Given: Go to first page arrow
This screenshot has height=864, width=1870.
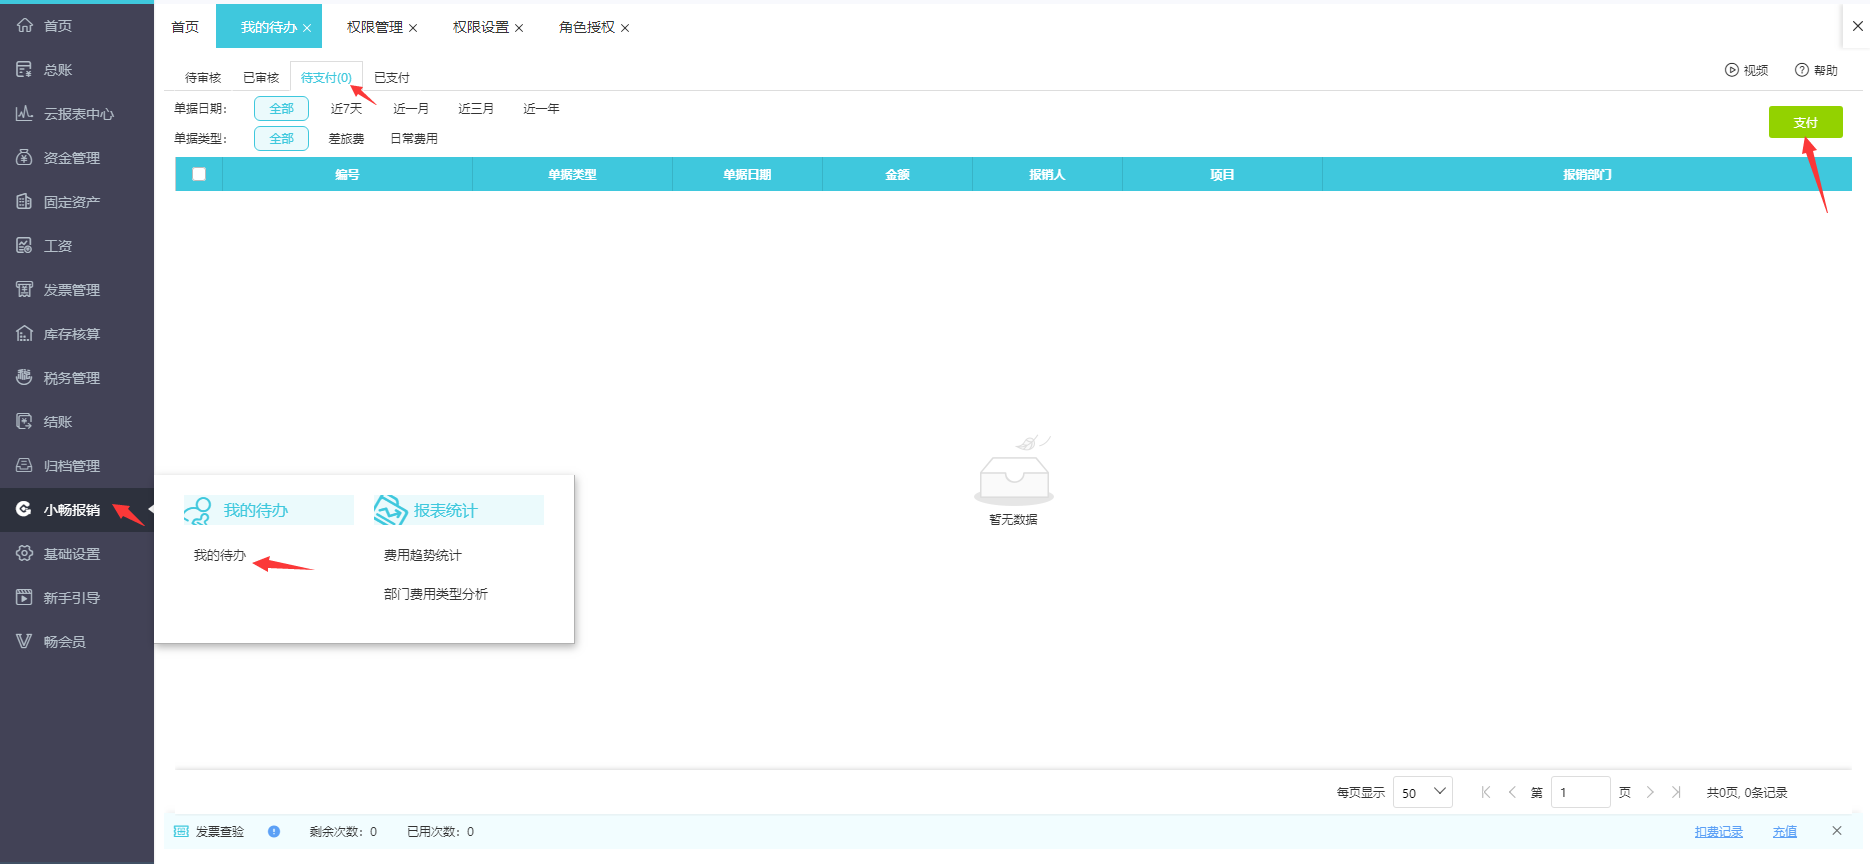Looking at the screenshot, I should 1486,793.
